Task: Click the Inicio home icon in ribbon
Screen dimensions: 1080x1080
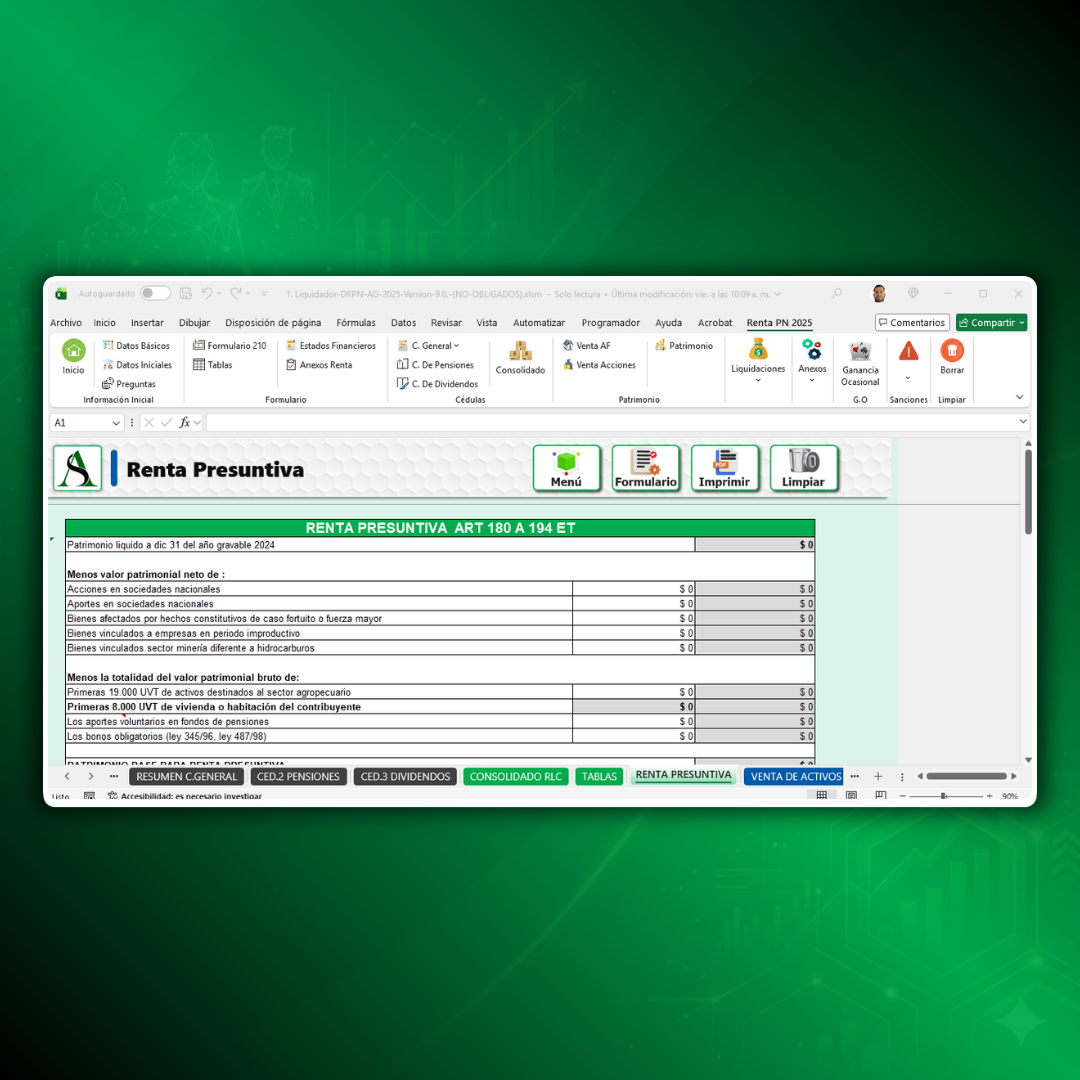Action: coord(74,352)
